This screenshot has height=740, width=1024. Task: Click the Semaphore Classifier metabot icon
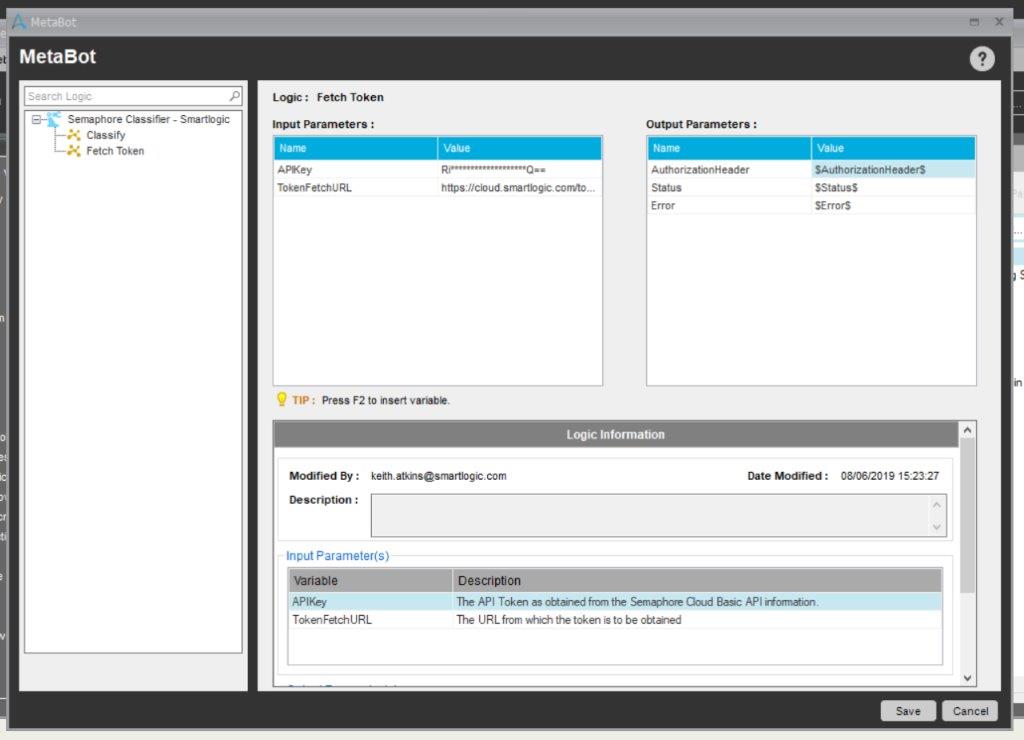(54, 119)
